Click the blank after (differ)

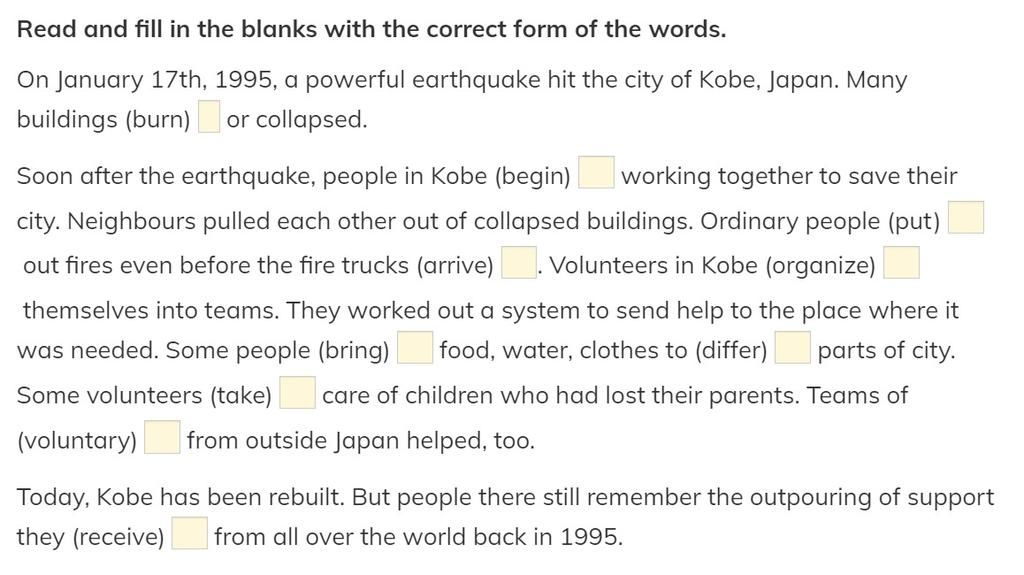click(793, 348)
